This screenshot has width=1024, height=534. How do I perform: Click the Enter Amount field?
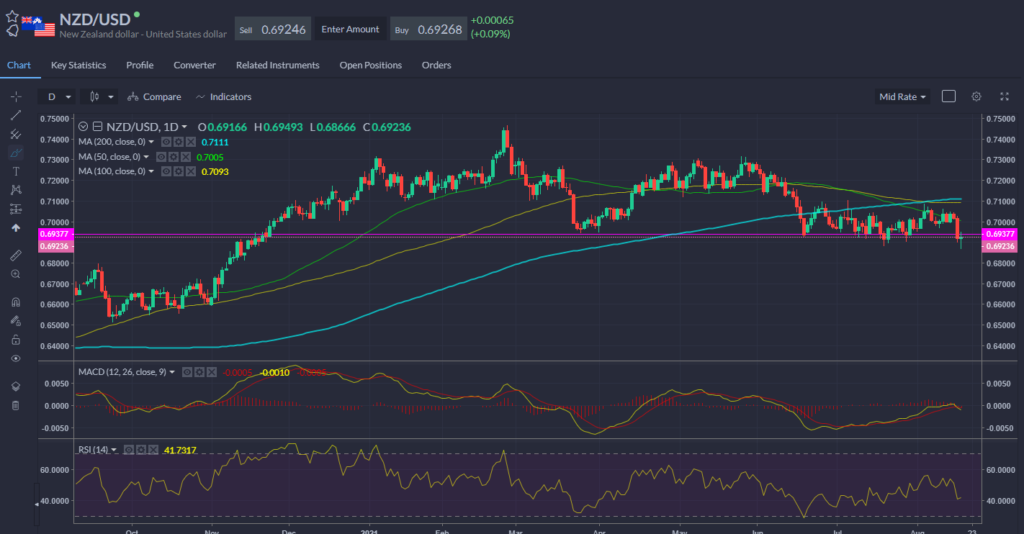click(x=350, y=29)
